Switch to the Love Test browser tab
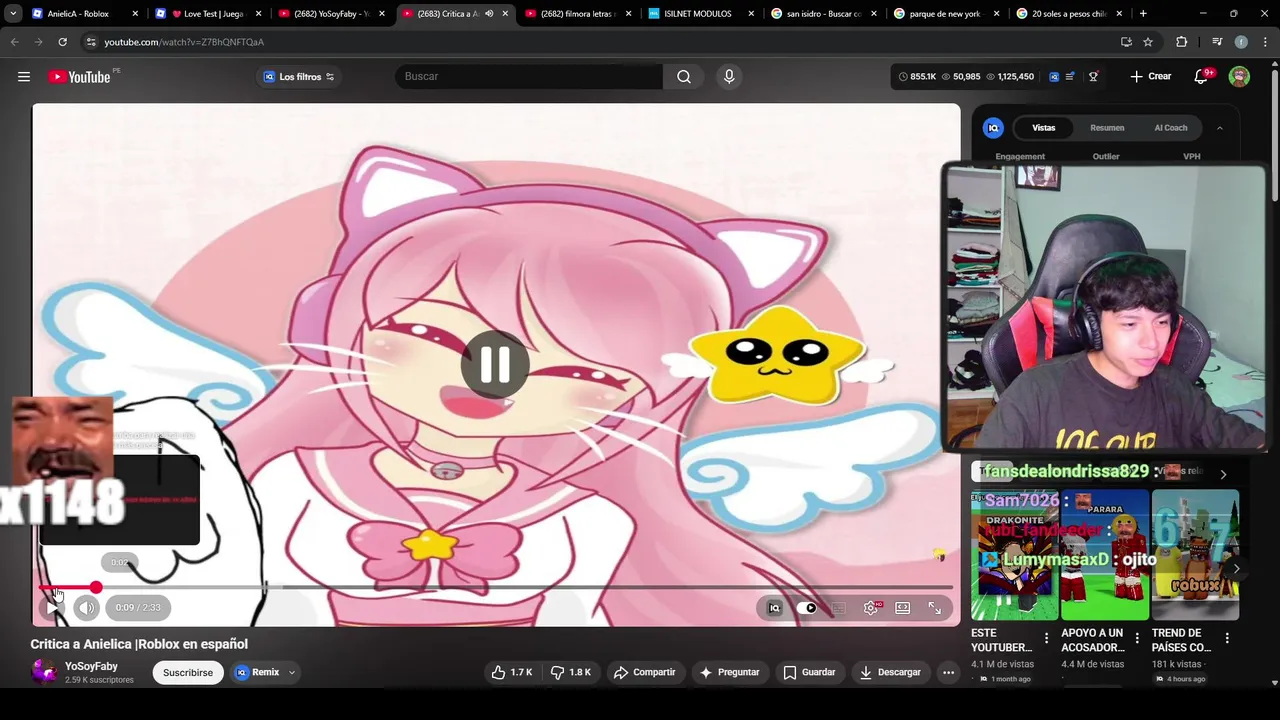The width and height of the screenshot is (1280, 720). pos(210,14)
